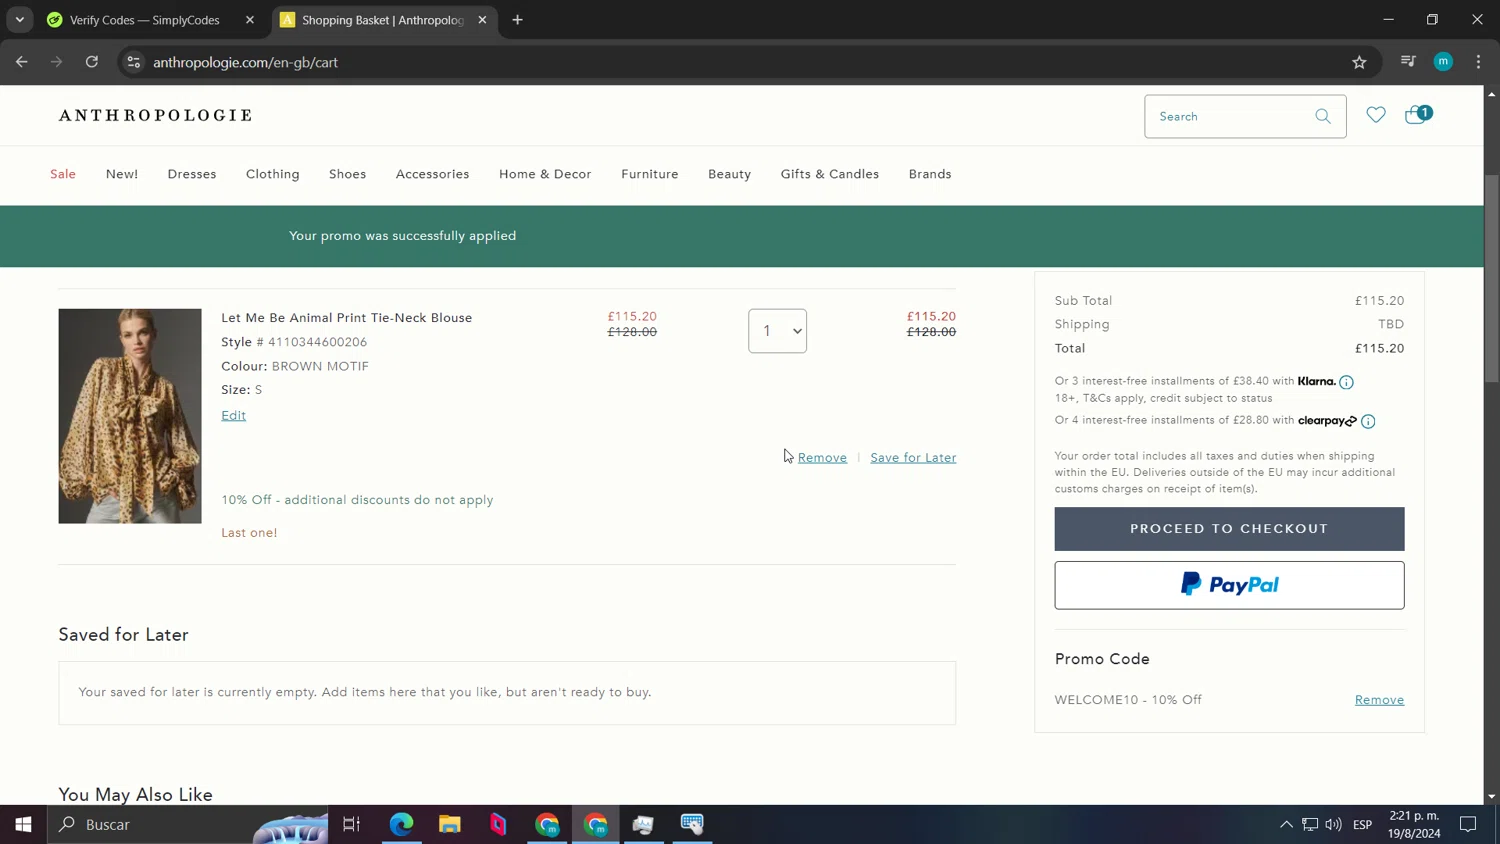Image resolution: width=1500 pixels, height=844 pixels.
Task: Pay with the PayPal button
Action: (x=1229, y=585)
